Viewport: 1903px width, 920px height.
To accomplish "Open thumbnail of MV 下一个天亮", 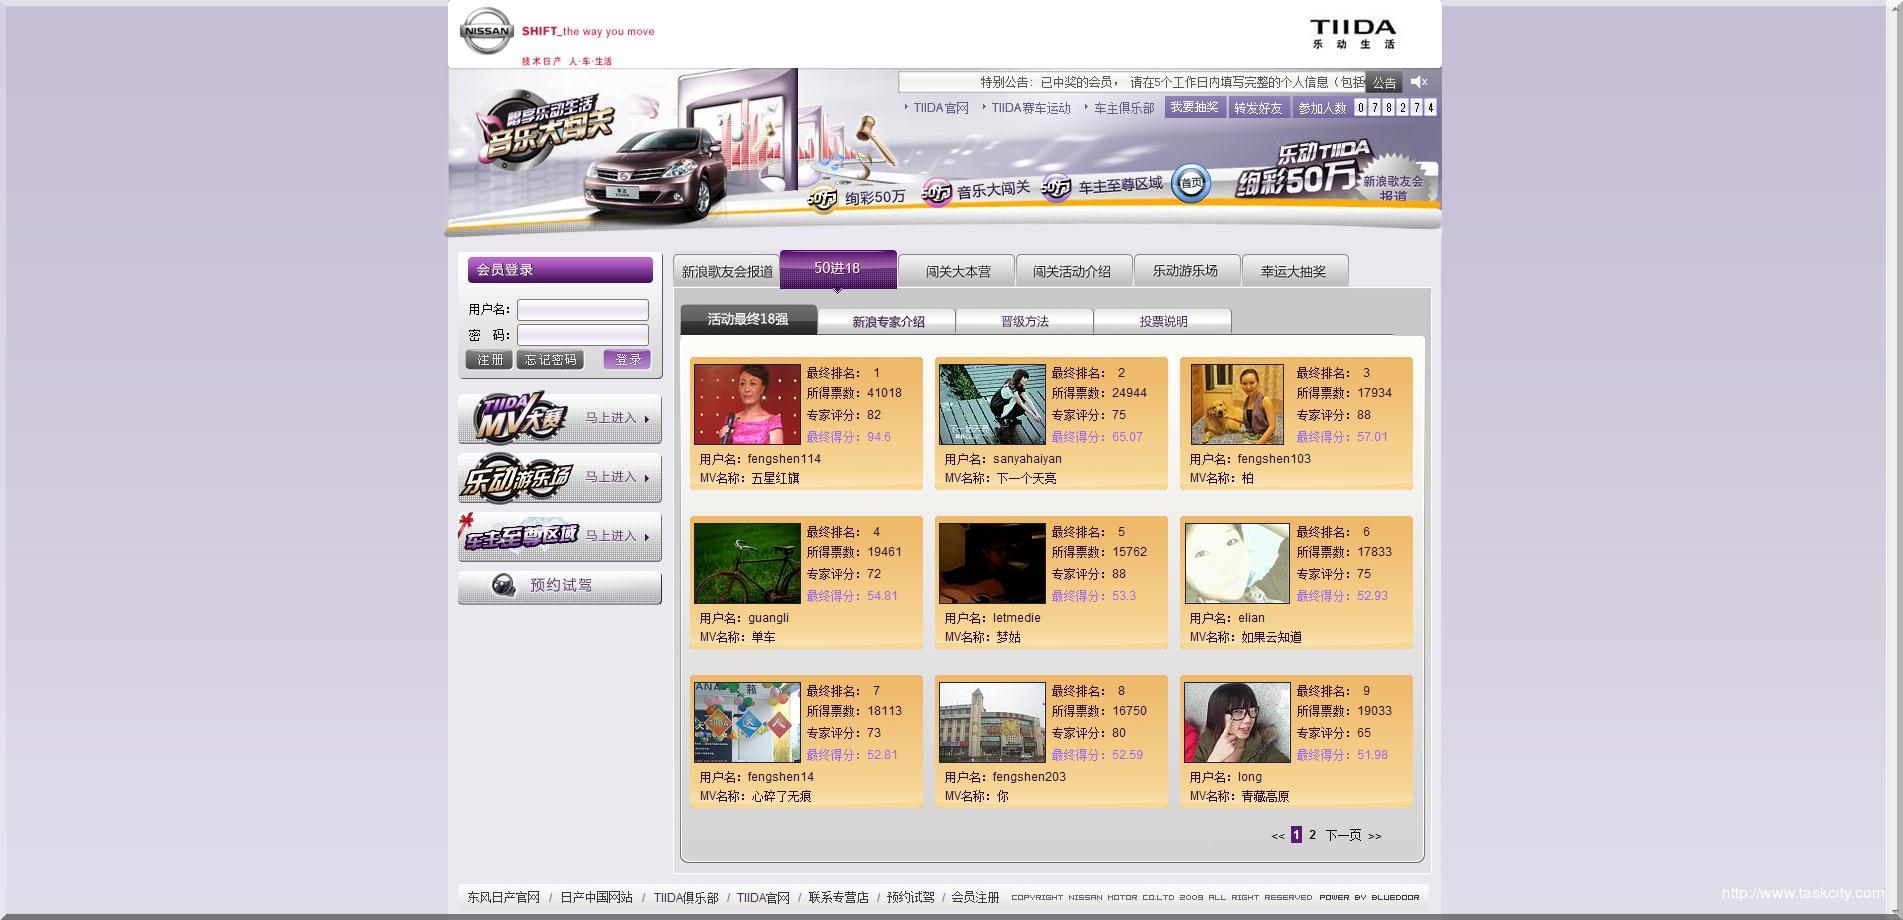I will pyautogui.click(x=992, y=404).
